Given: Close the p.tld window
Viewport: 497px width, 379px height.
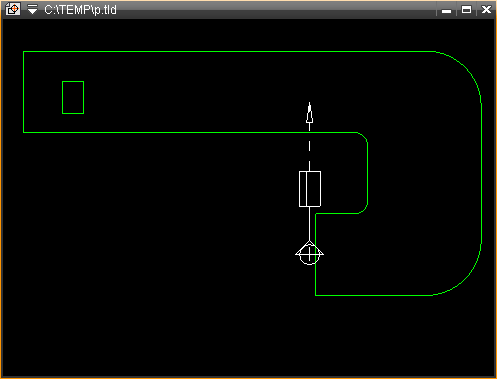Looking at the screenshot, I should click(486, 10).
